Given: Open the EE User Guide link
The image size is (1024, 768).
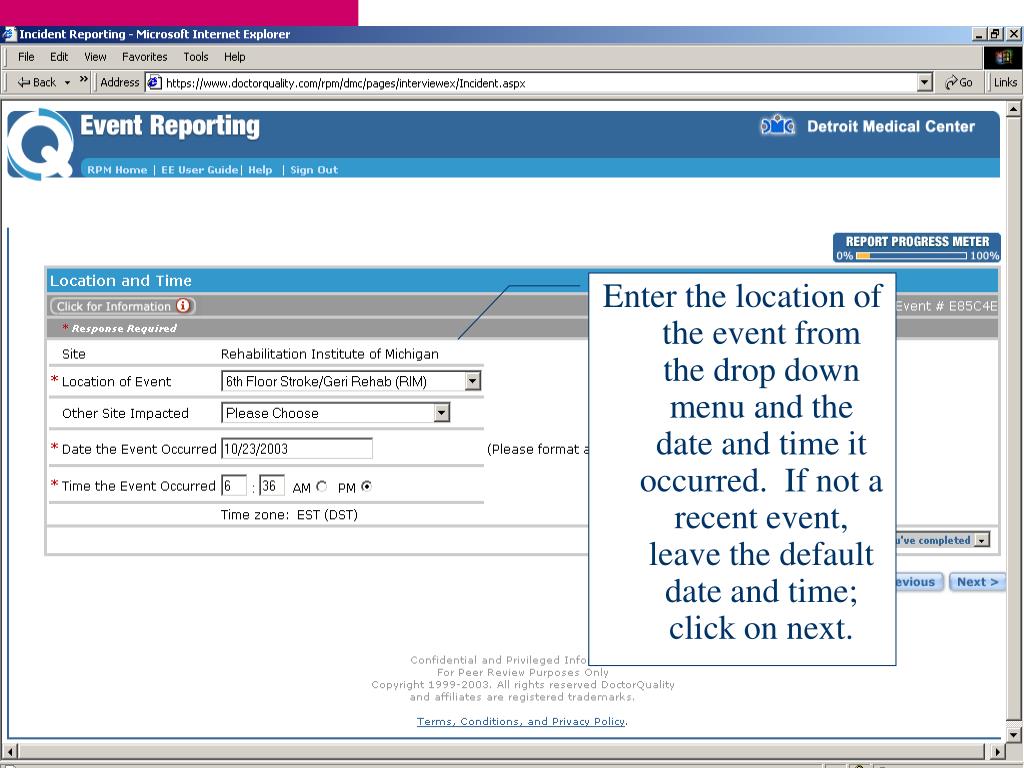Looking at the screenshot, I should pos(199,170).
